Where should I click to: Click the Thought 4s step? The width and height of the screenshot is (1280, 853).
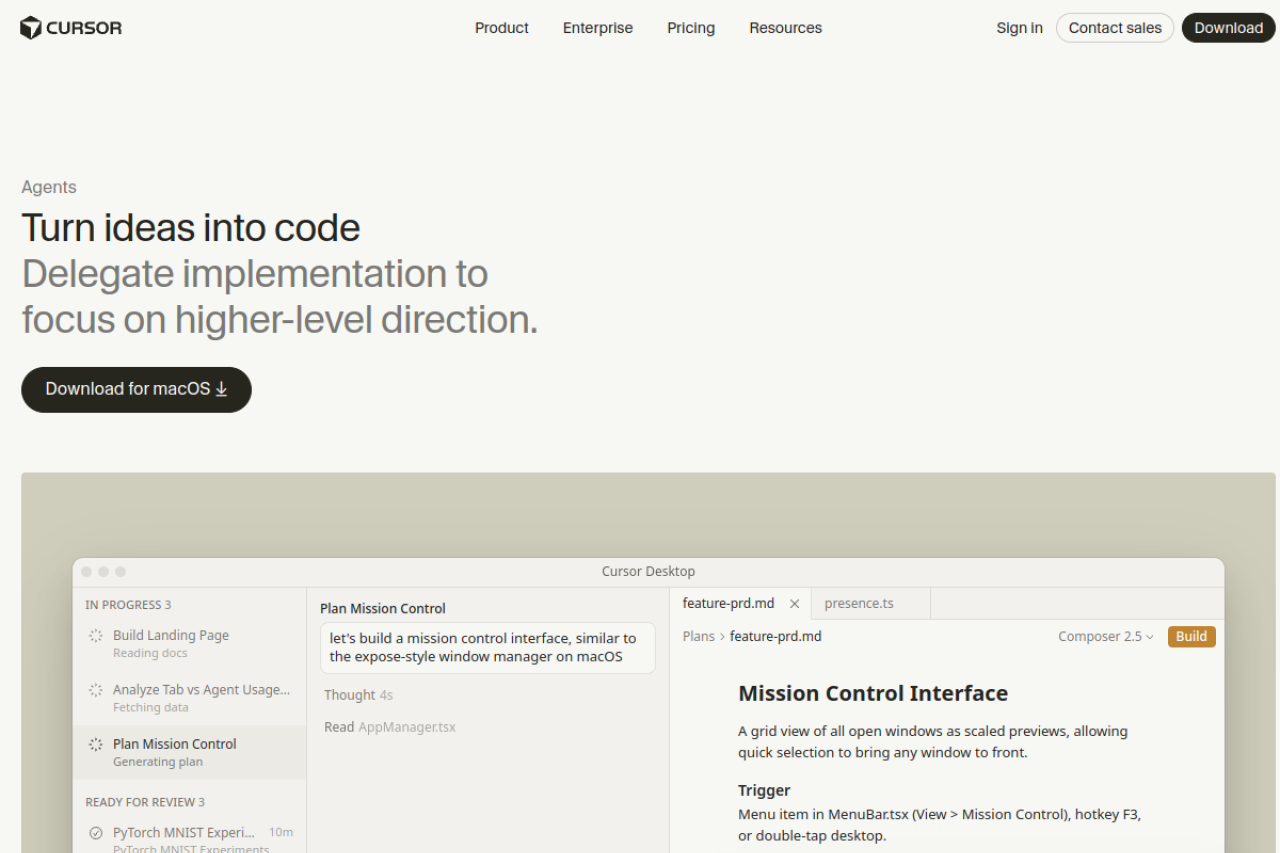point(358,695)
